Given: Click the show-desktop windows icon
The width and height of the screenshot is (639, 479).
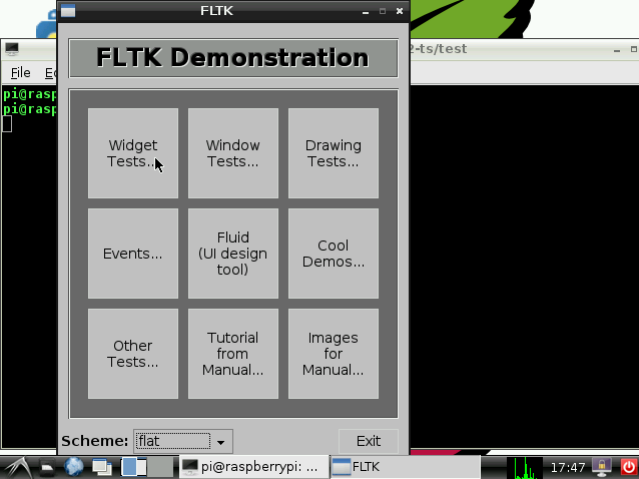Looking at the screenshot, I should click(102, 467).
